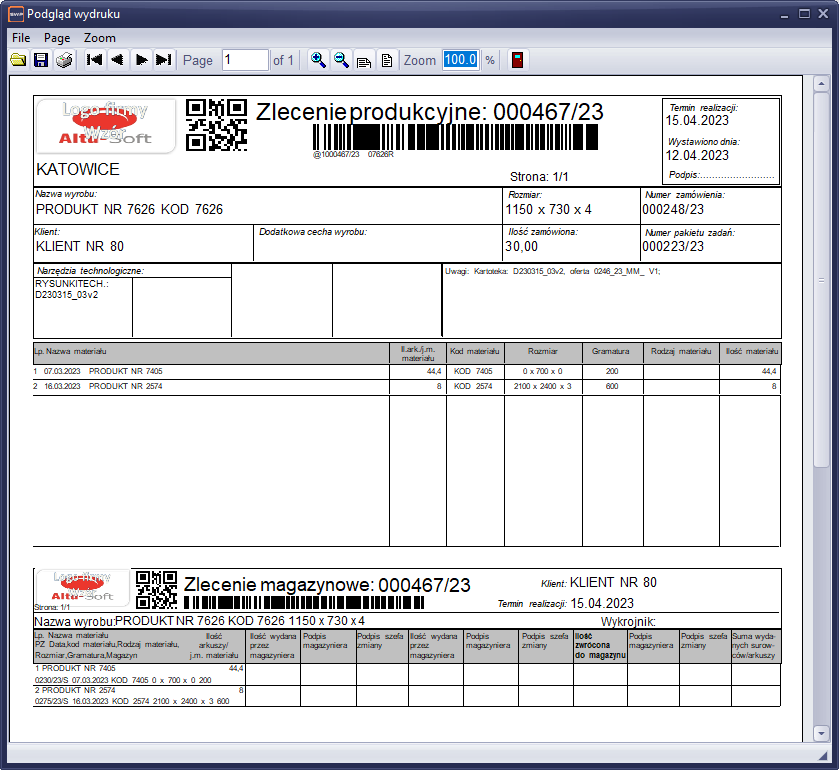Fit page width view icon

coord(364,60)
